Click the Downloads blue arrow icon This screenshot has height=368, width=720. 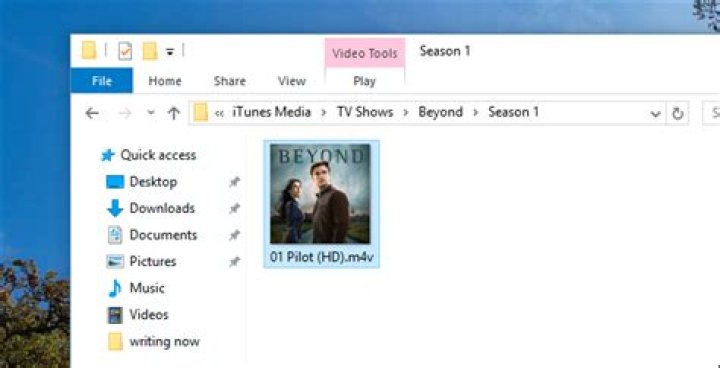pyautogui.click(x=115, y=208)
